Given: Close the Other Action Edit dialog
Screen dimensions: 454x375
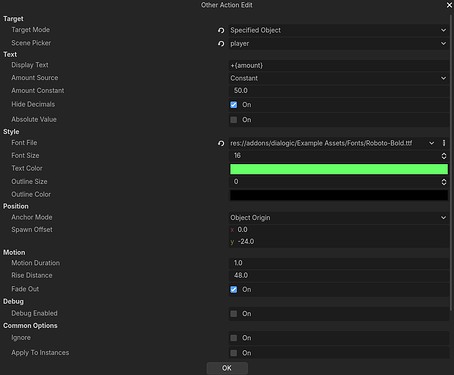Looking at the screenshot, I should pyautogui.click(x=449, y=5).
